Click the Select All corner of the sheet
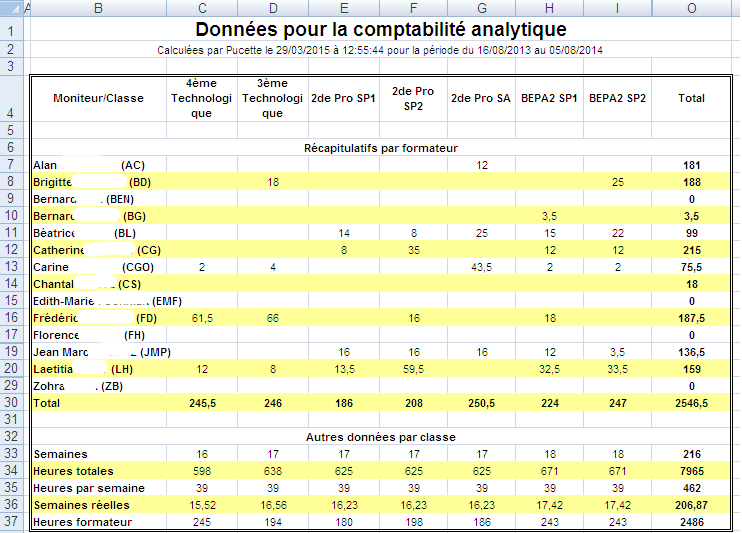The height and width of the screenshot is (533, 742). click(9, 8)
